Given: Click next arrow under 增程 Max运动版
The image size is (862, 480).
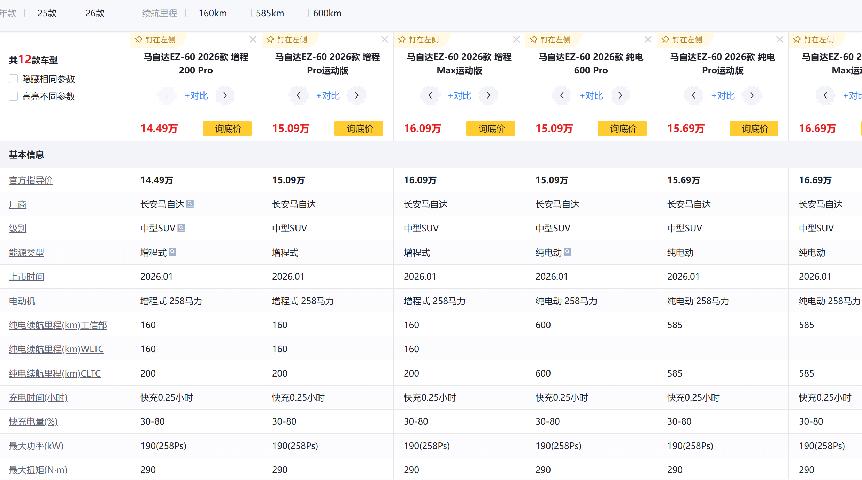Looking at the screenshot, I should (x=488, y=96).
